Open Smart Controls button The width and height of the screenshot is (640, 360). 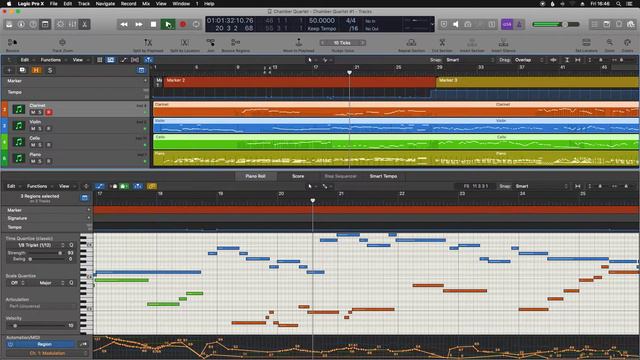click(x=60, y=24)
